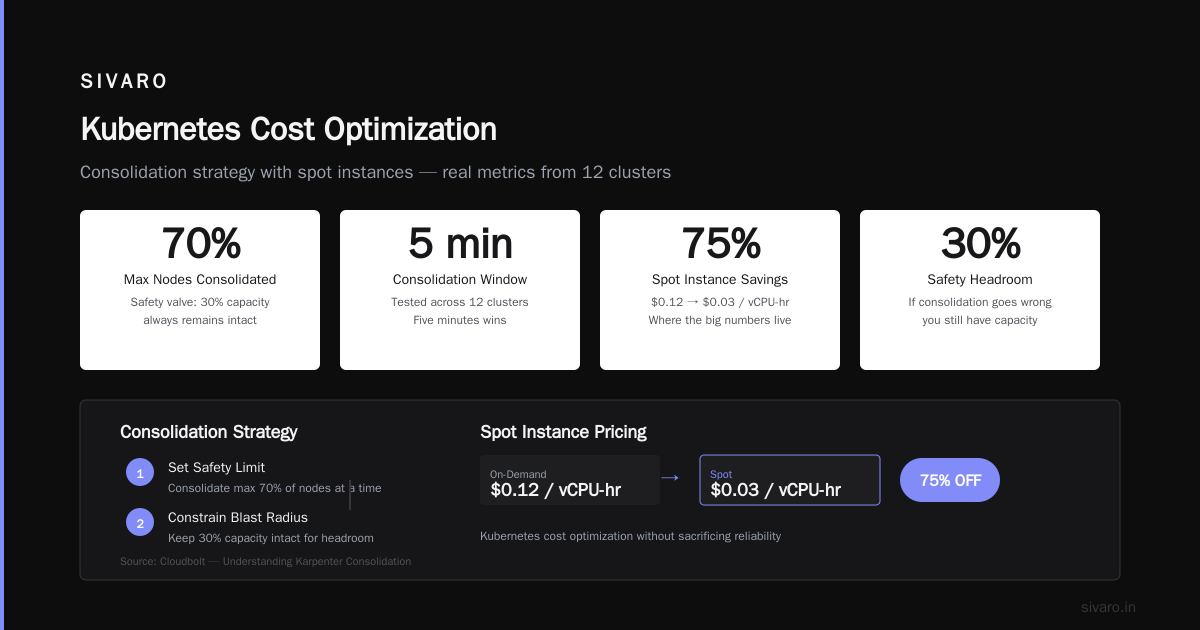1200x630 pixels.
Task: Click the Spot Instance Pricing section title
Action: tap(563, 432)
